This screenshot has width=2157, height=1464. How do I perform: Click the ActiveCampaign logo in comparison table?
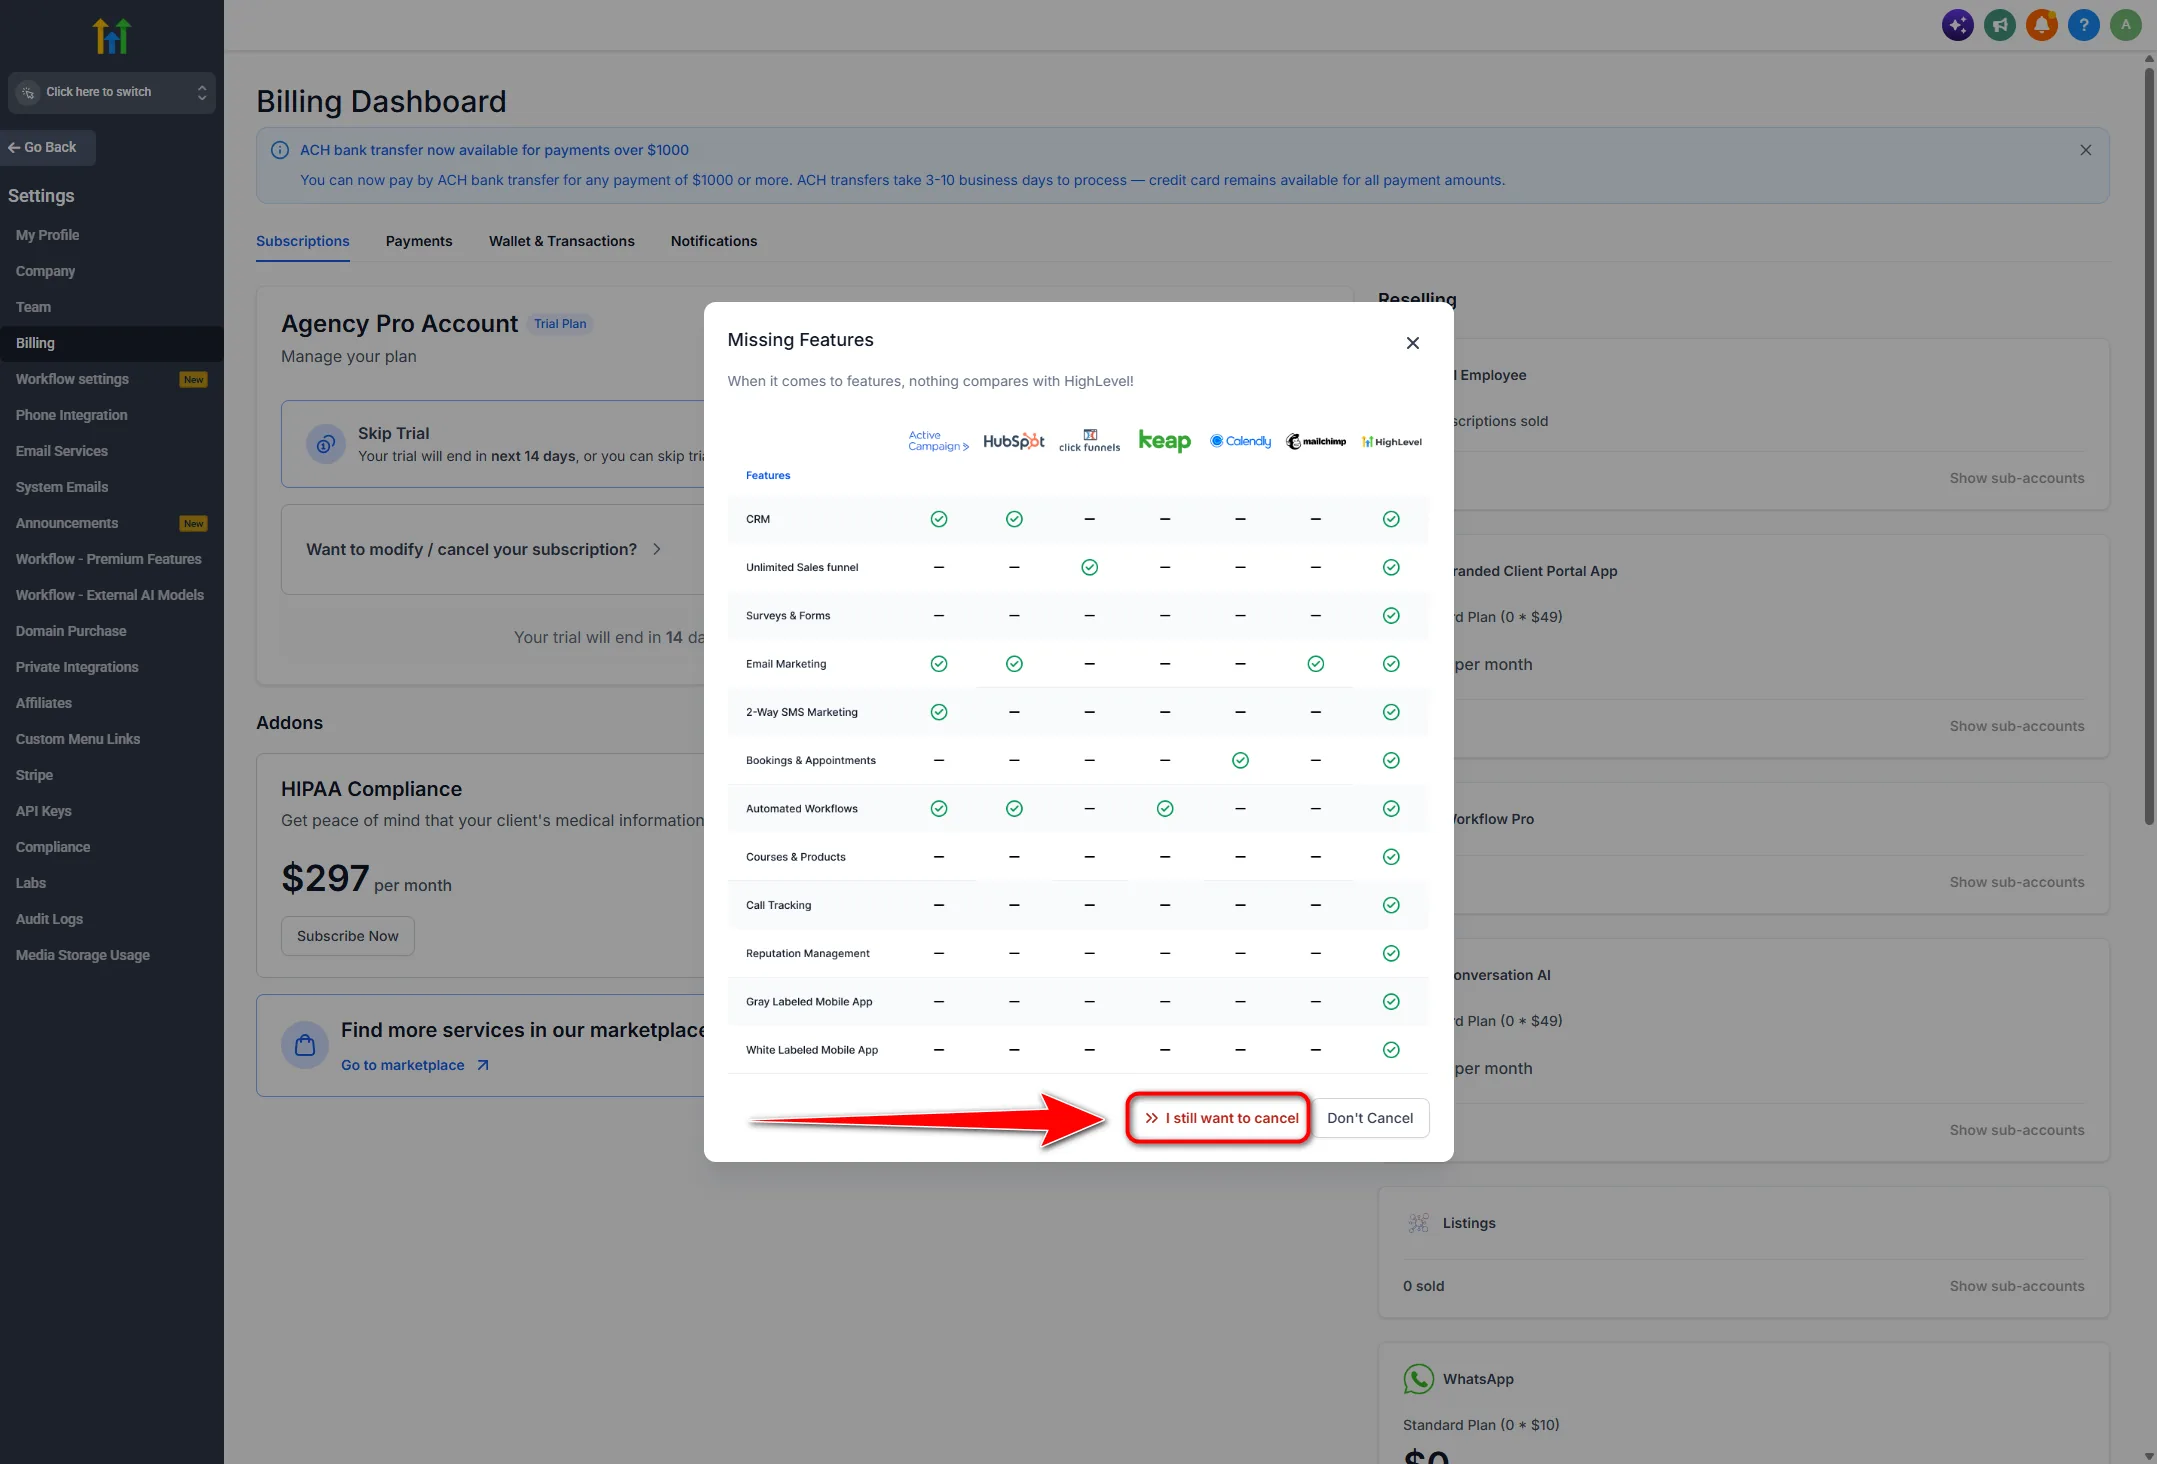tap(938, 441)
